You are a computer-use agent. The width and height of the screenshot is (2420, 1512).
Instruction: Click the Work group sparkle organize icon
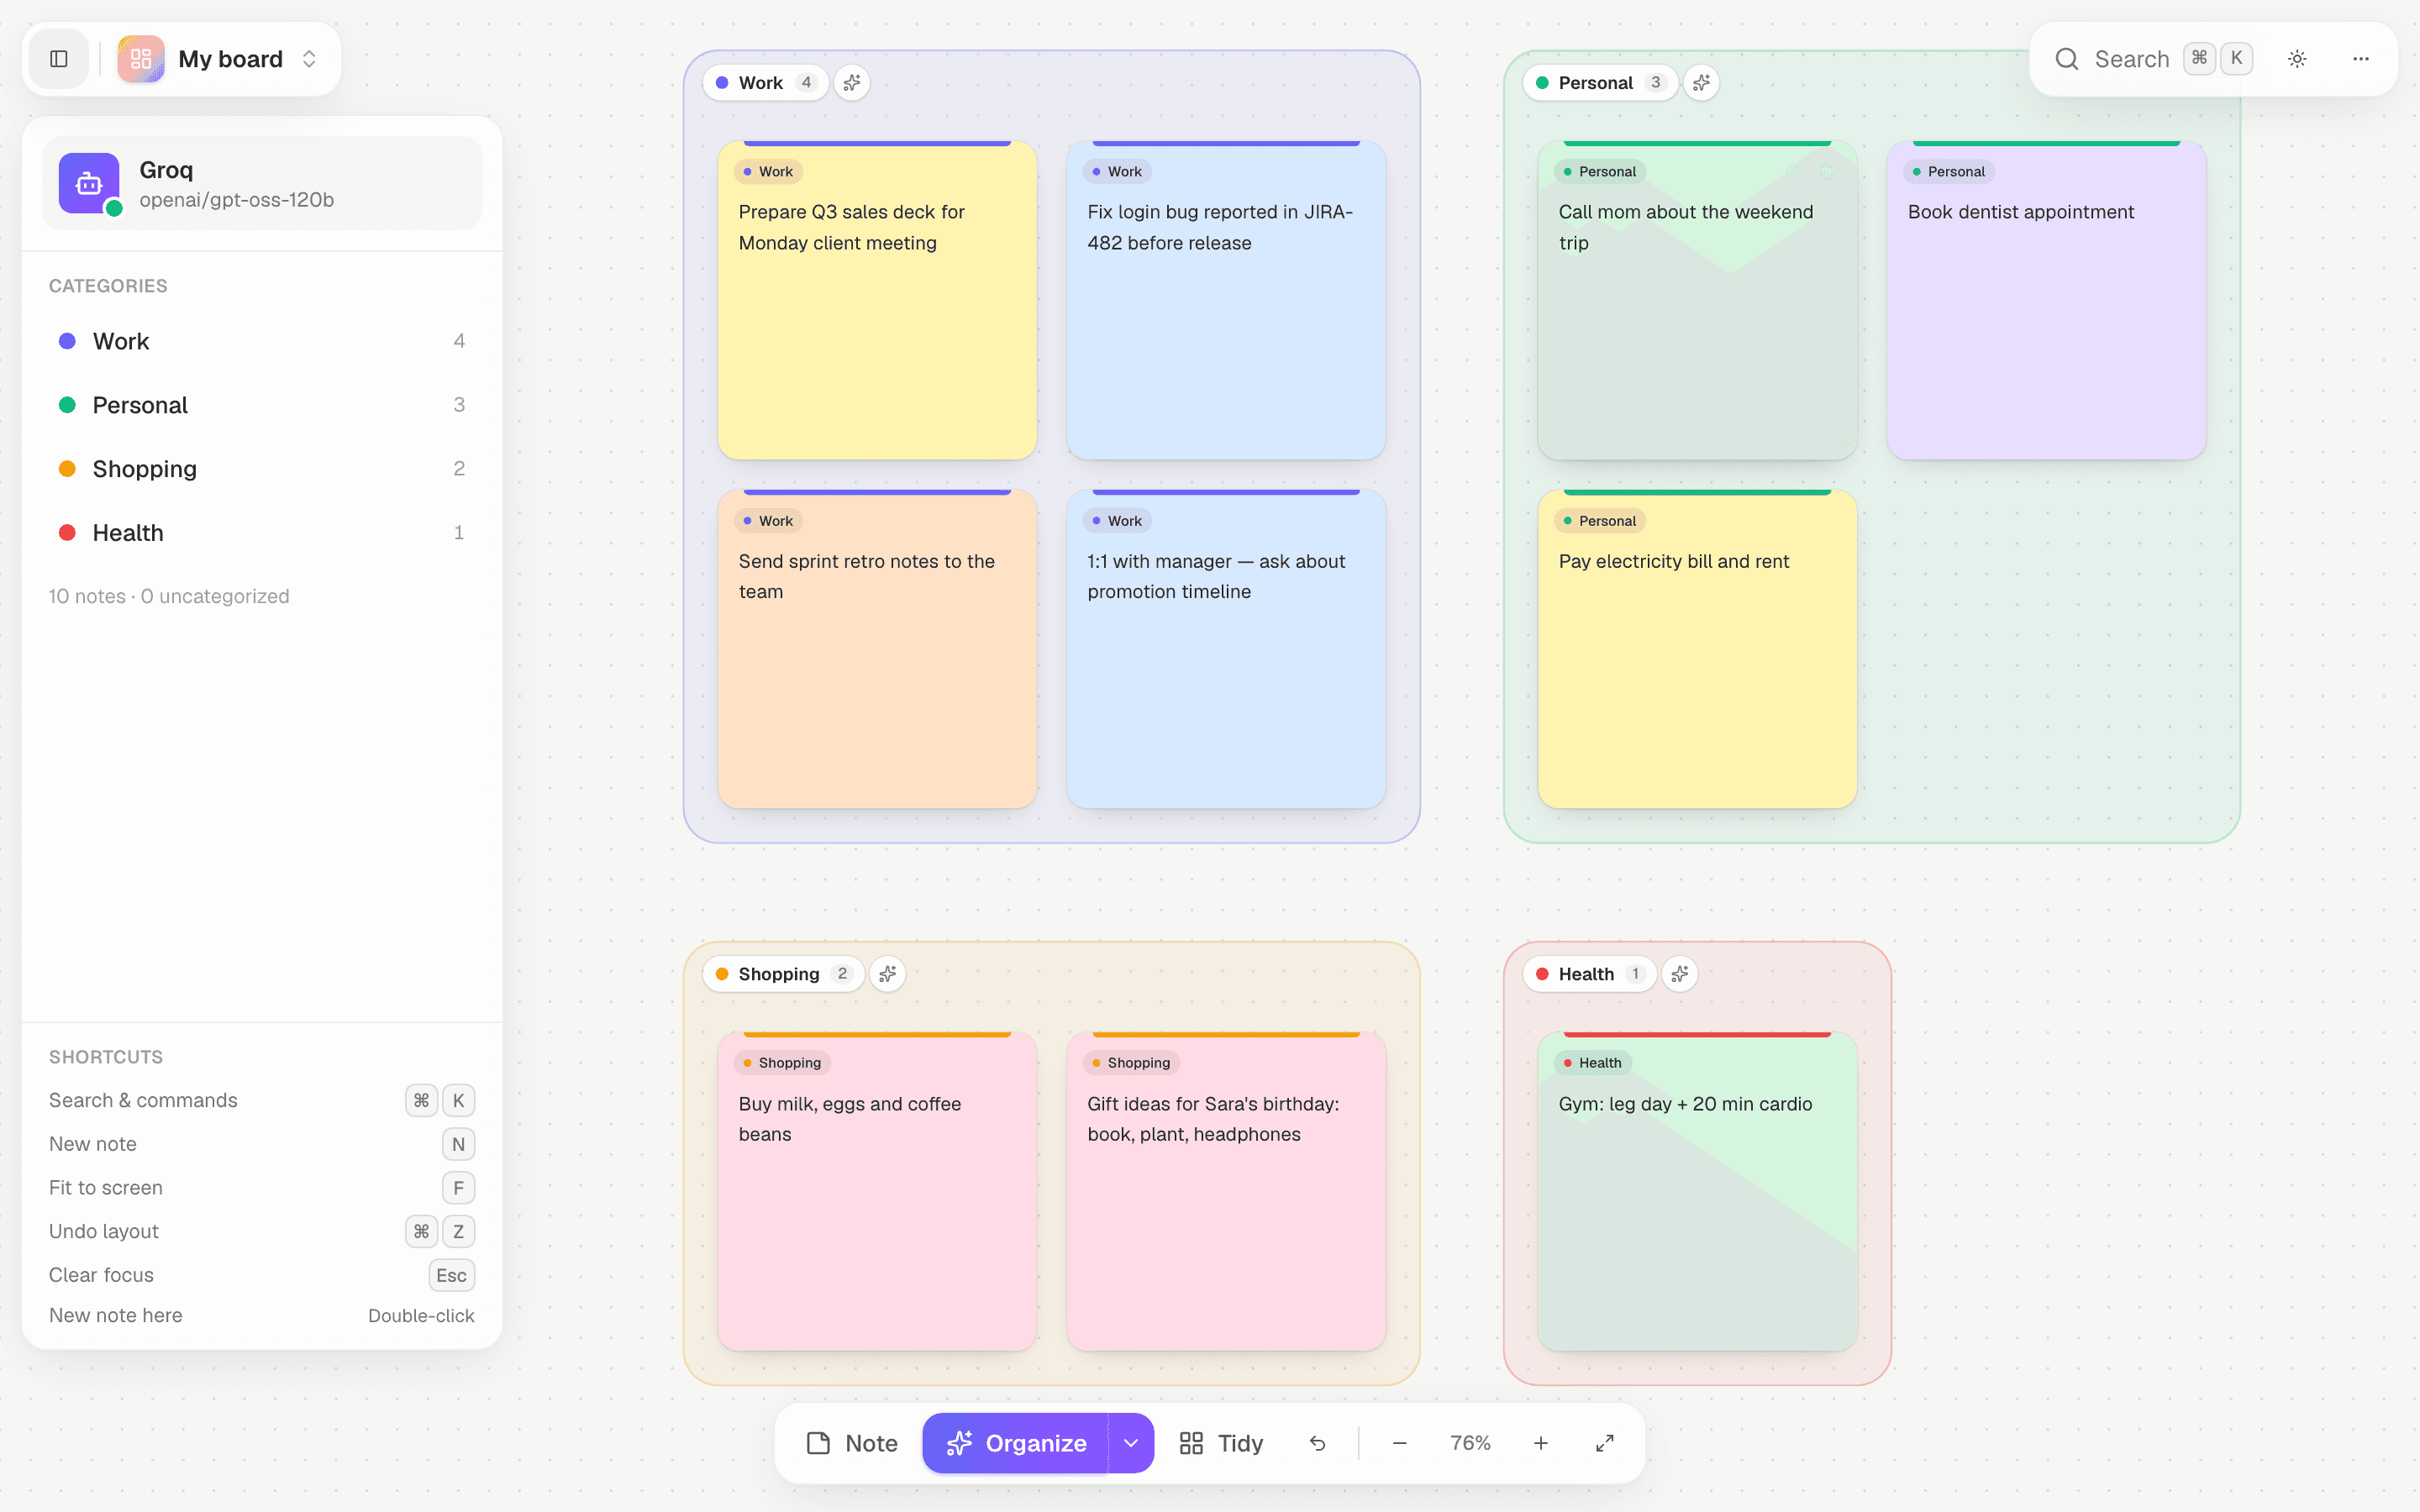[x=852, y=83]
